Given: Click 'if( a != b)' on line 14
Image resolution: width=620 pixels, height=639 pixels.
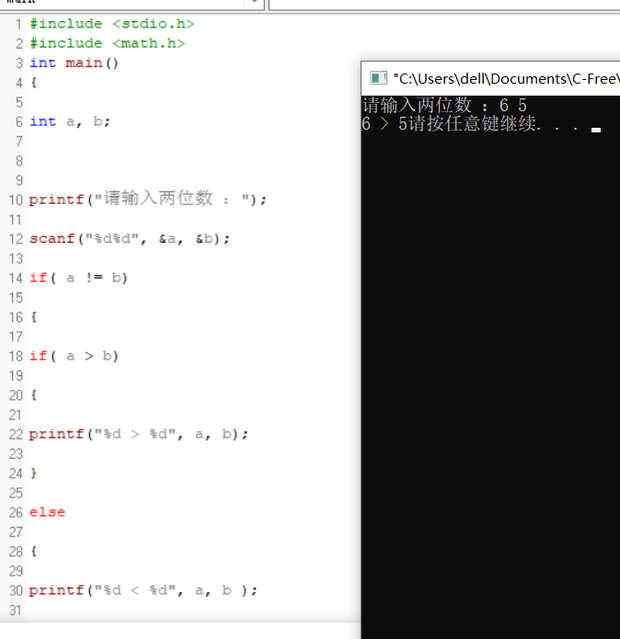Looking at the screenshot, I should pyautogui.click(x=79, y=278).
